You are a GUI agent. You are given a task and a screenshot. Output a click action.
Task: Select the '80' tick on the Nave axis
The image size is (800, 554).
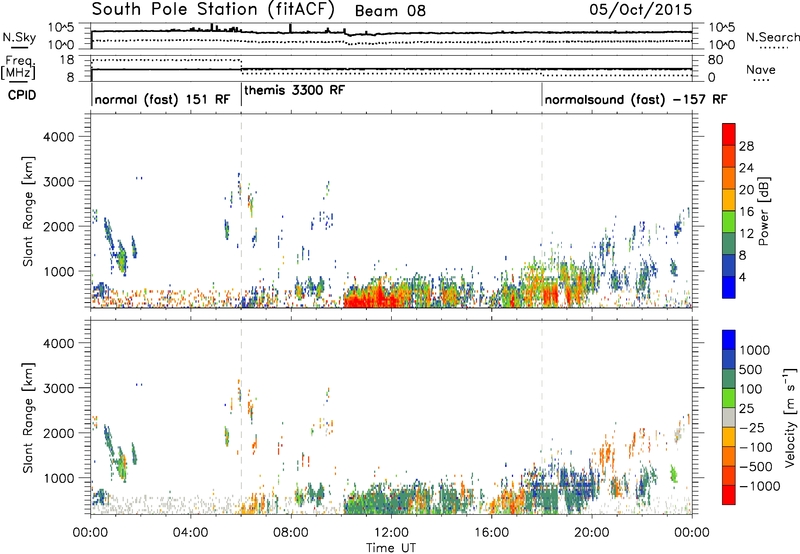716,60
